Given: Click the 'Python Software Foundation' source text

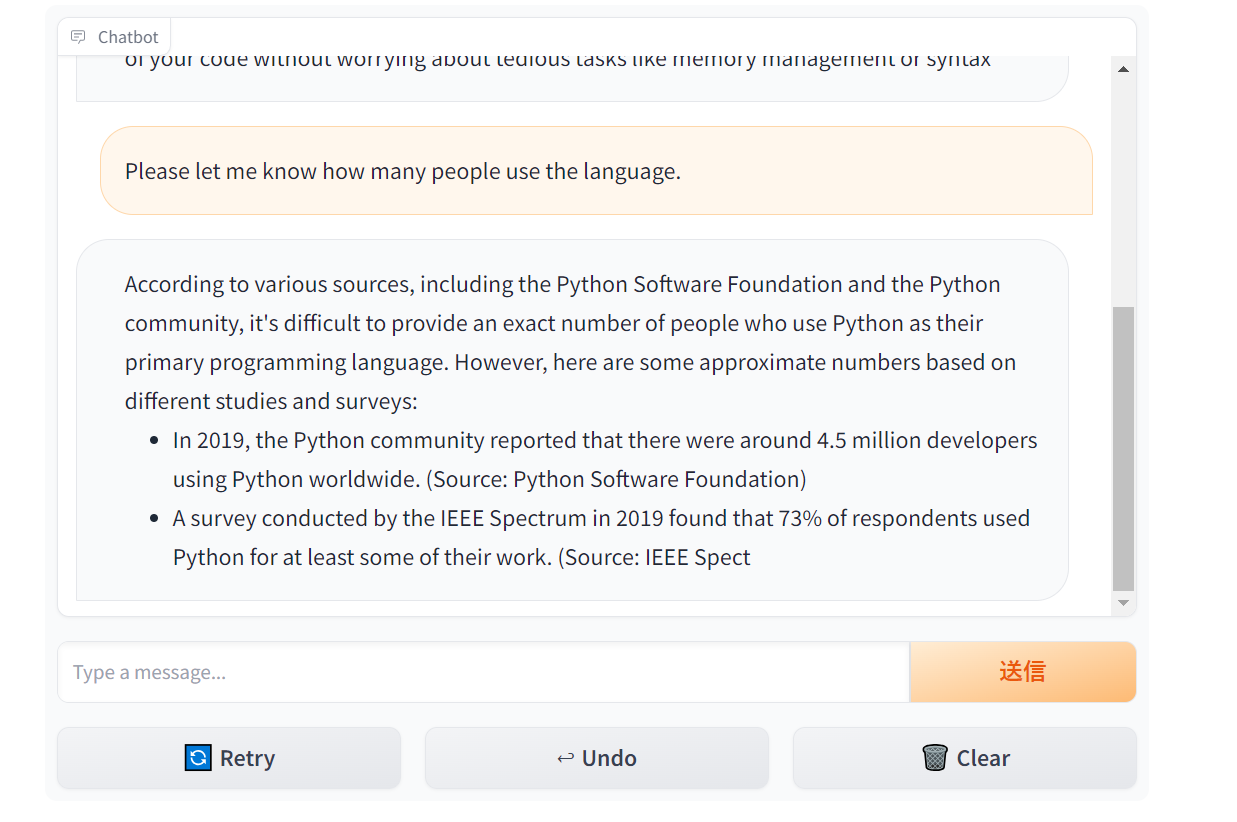Looking at the screenshot, I should (660, 479).
